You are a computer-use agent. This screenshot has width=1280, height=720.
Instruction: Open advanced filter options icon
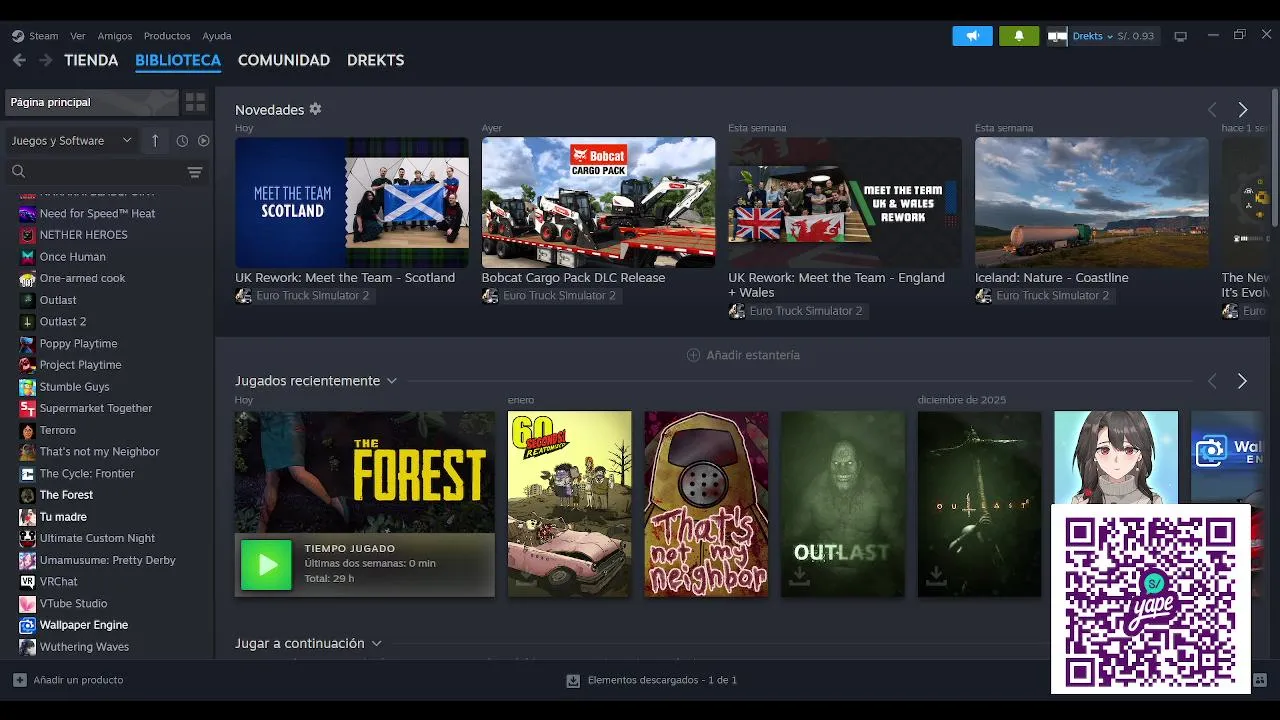195,172
